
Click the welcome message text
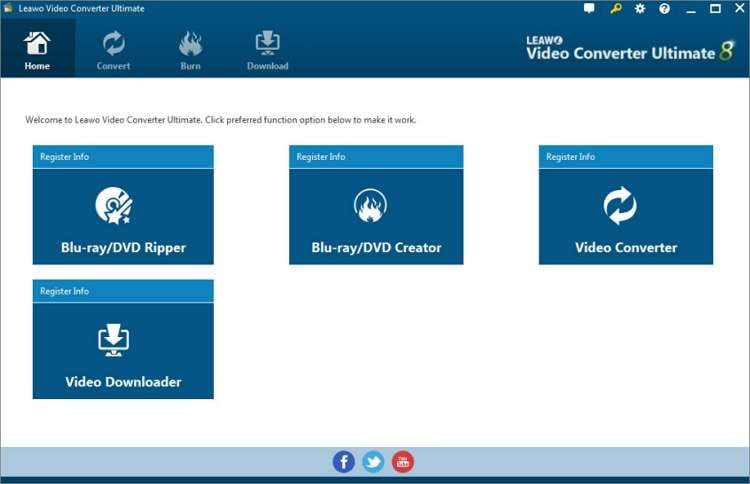click(221, 120)
